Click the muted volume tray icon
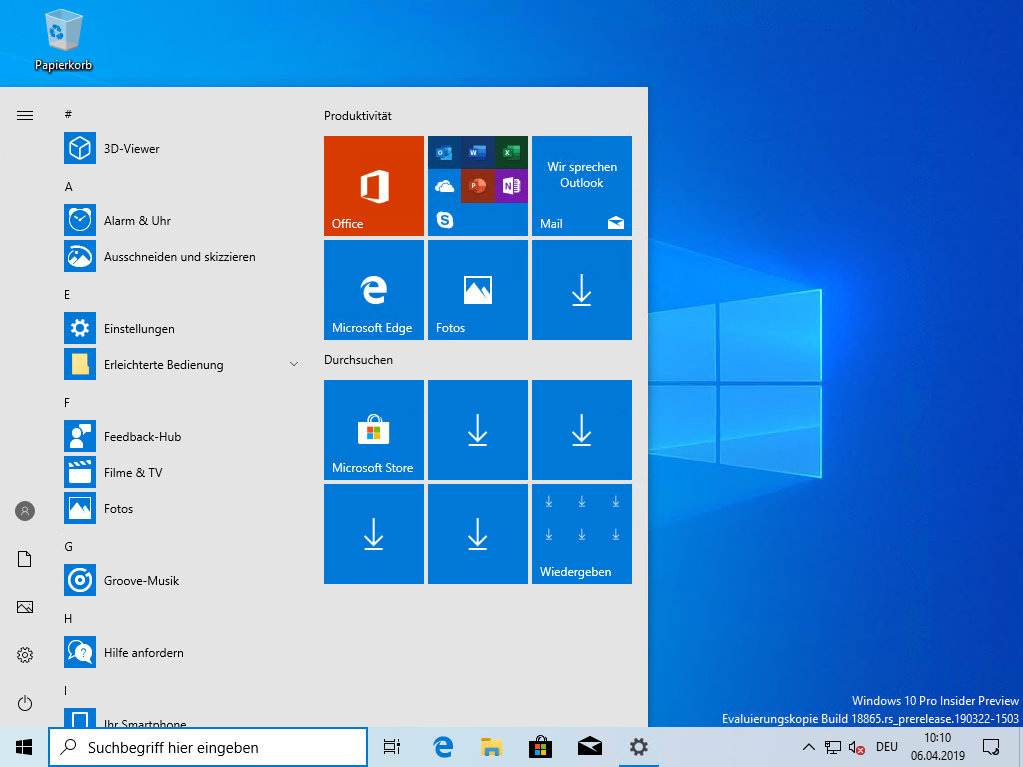The width and height of the screenshot is (1023, 767). click(x=857, y=747)
